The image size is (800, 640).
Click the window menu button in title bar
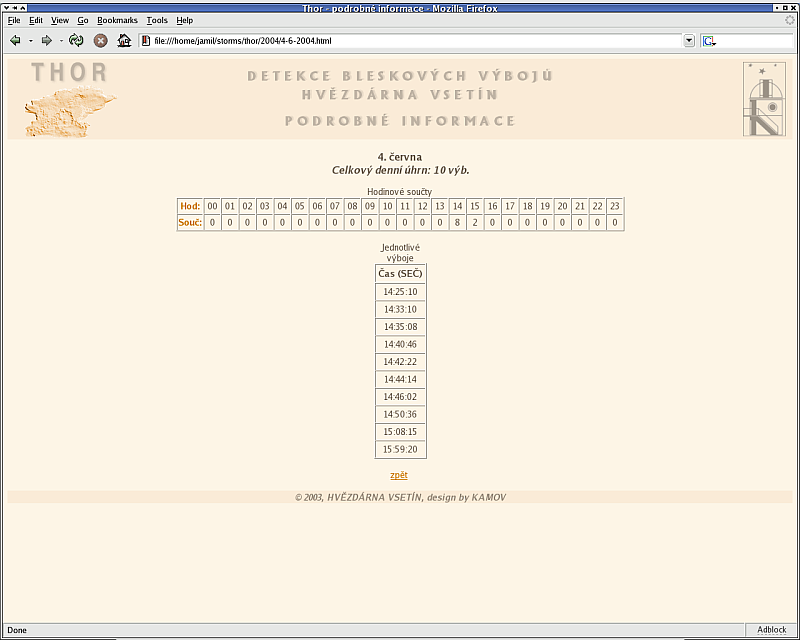pos(7,8)
